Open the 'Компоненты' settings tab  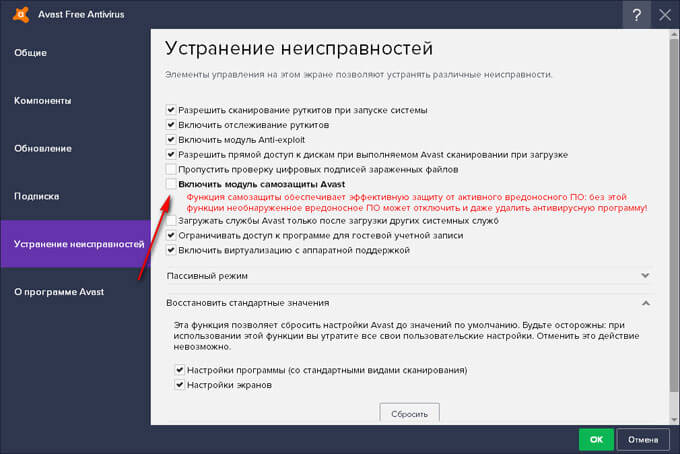tap(75, 101)
